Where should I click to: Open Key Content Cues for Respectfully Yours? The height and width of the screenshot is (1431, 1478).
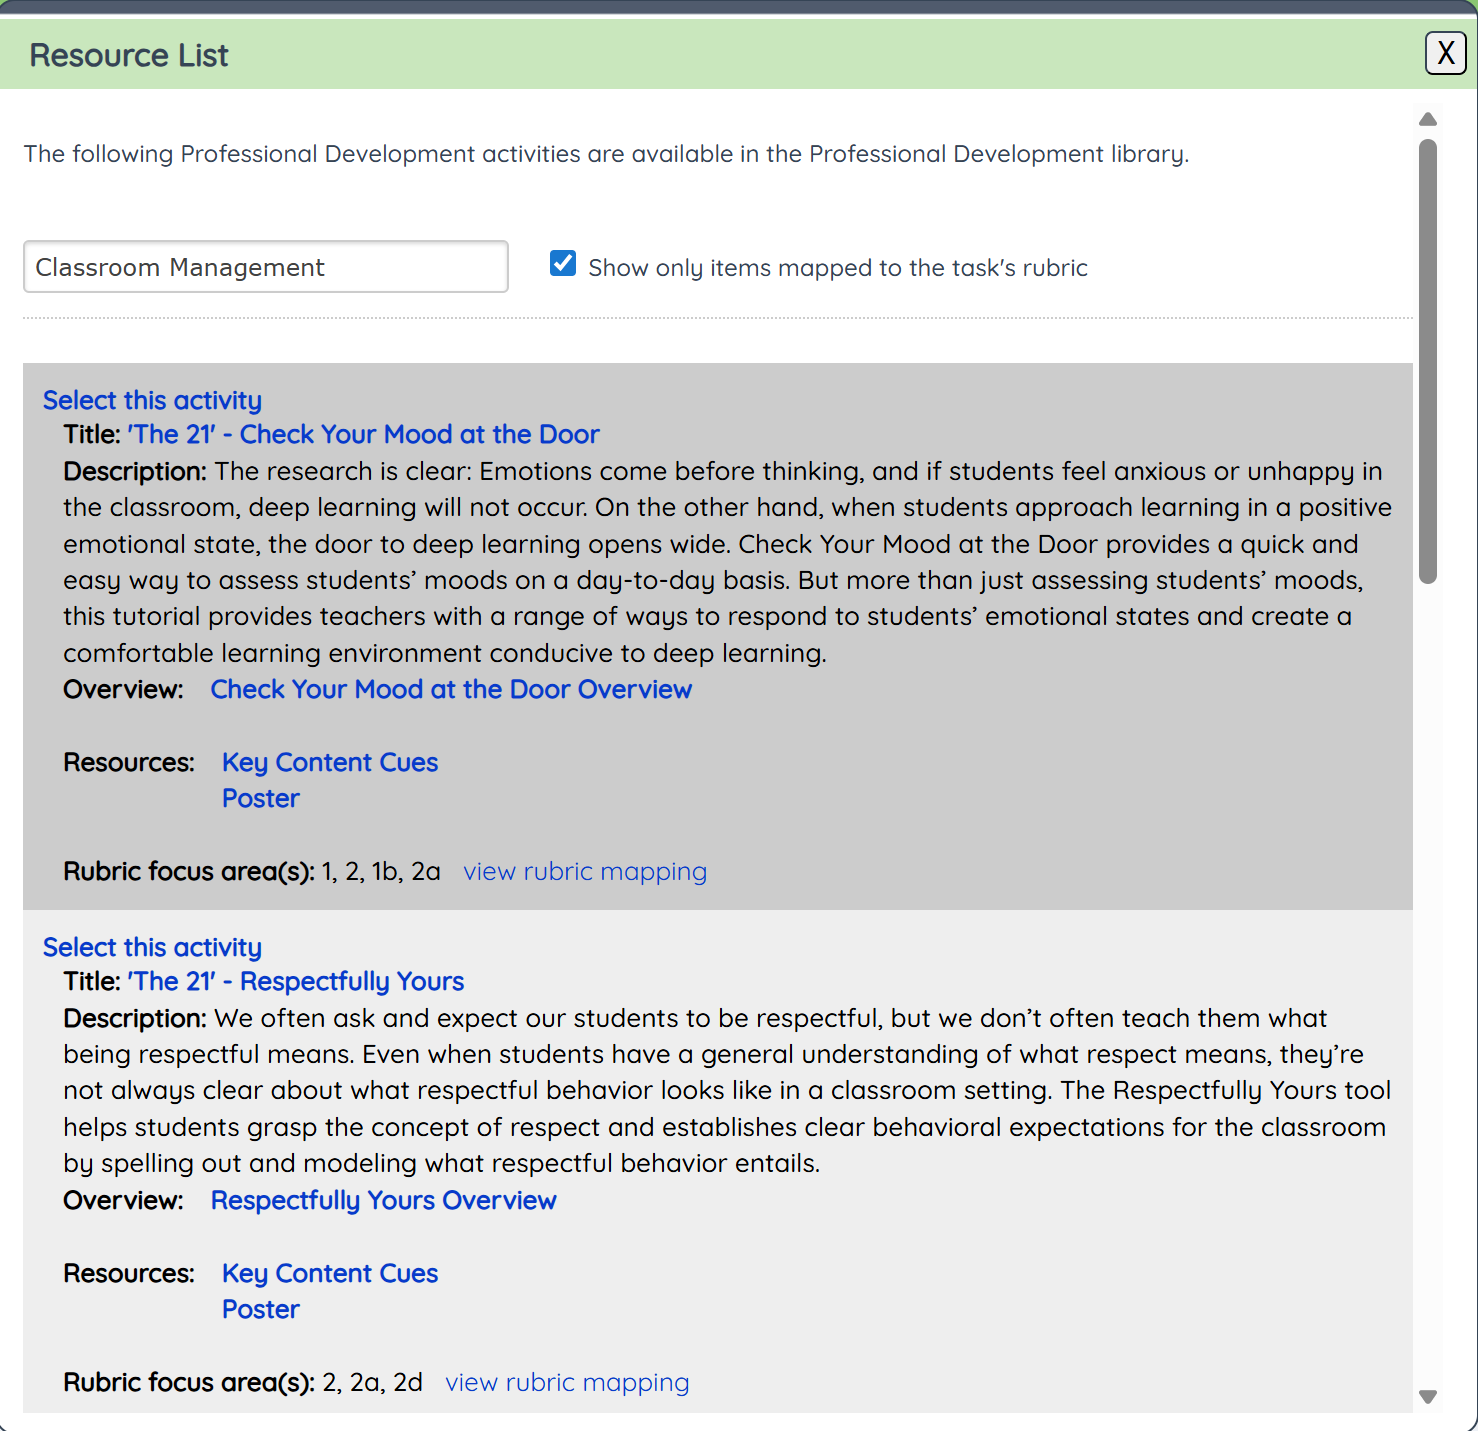click(x=330, y=1273)
